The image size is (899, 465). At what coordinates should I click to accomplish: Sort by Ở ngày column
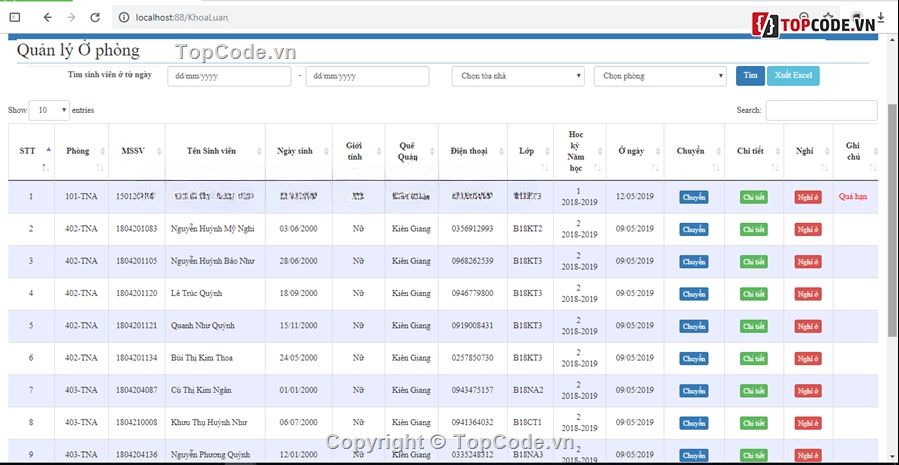pyautogui.click(x=635, y=152)
